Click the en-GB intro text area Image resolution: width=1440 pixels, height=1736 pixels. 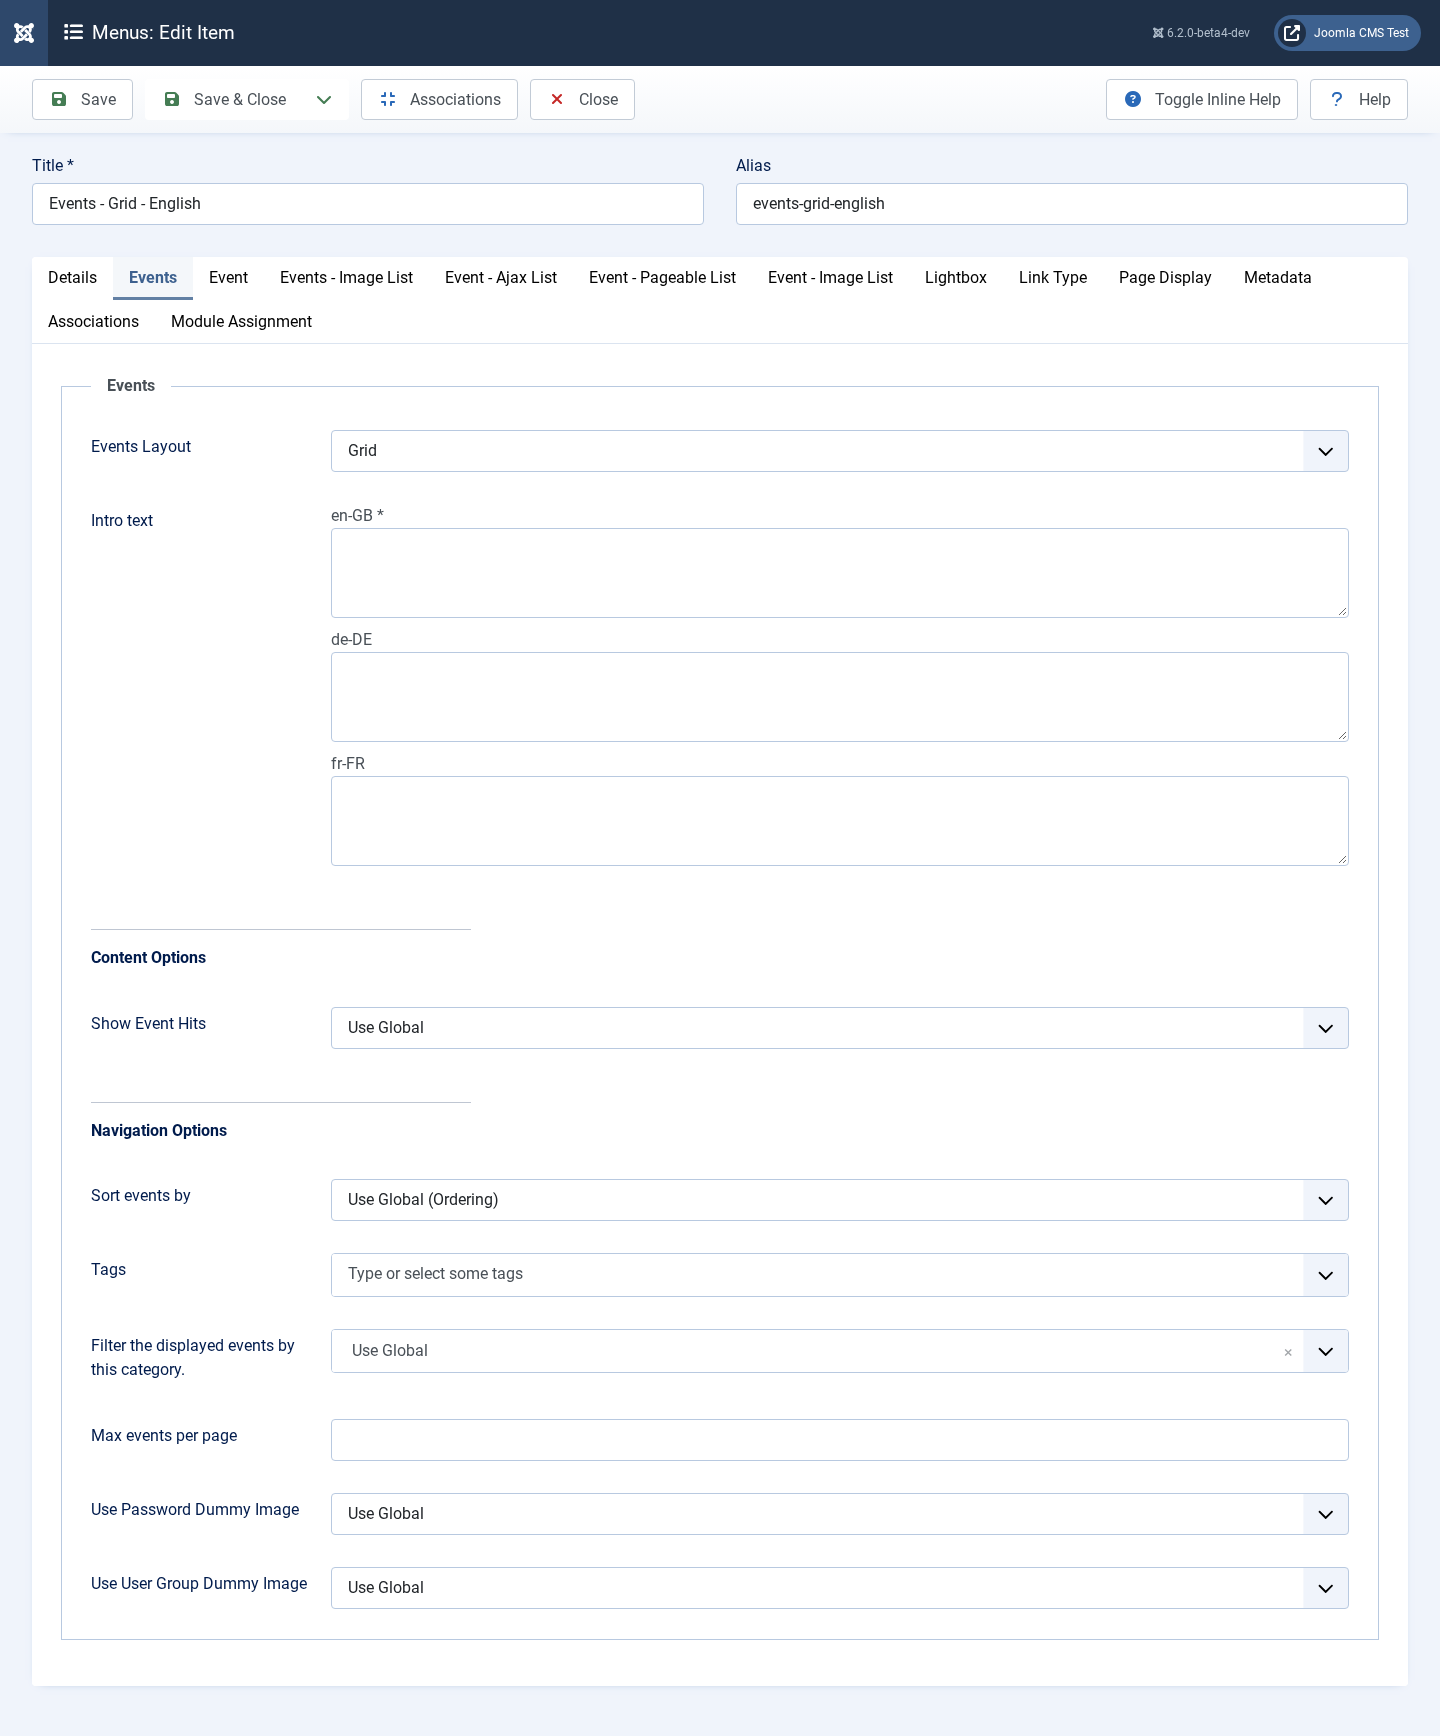tap(840, 573)
